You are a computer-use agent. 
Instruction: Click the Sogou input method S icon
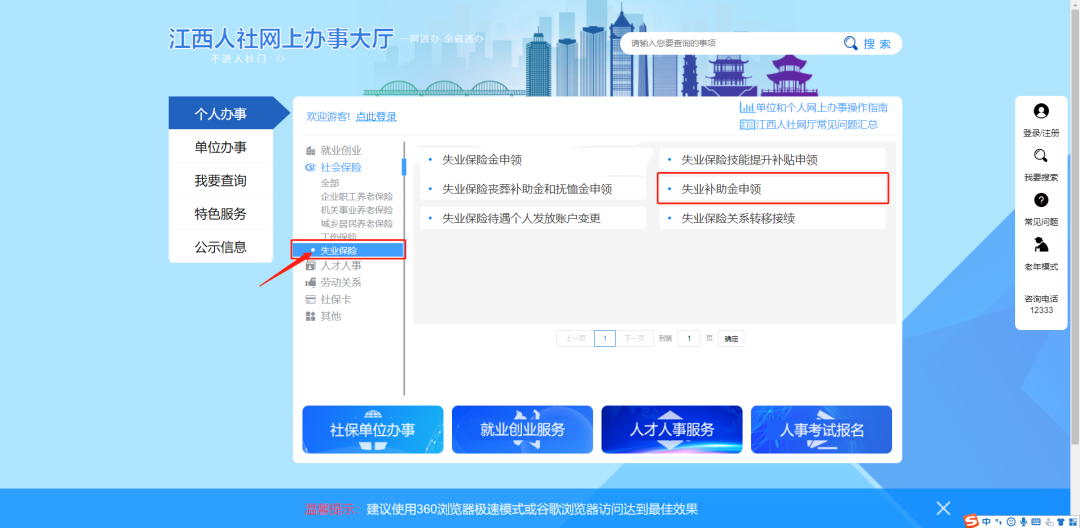[x=970, y=521]
